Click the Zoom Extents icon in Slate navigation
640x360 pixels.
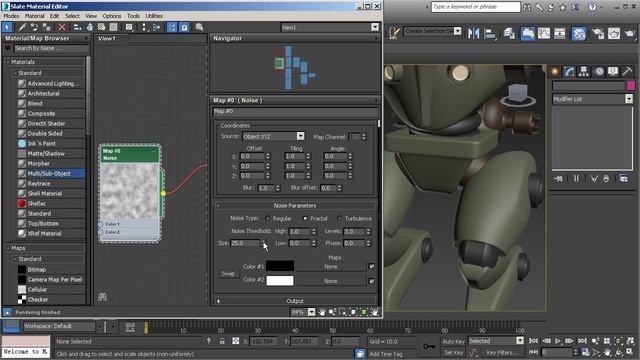[x=353, y=312]
